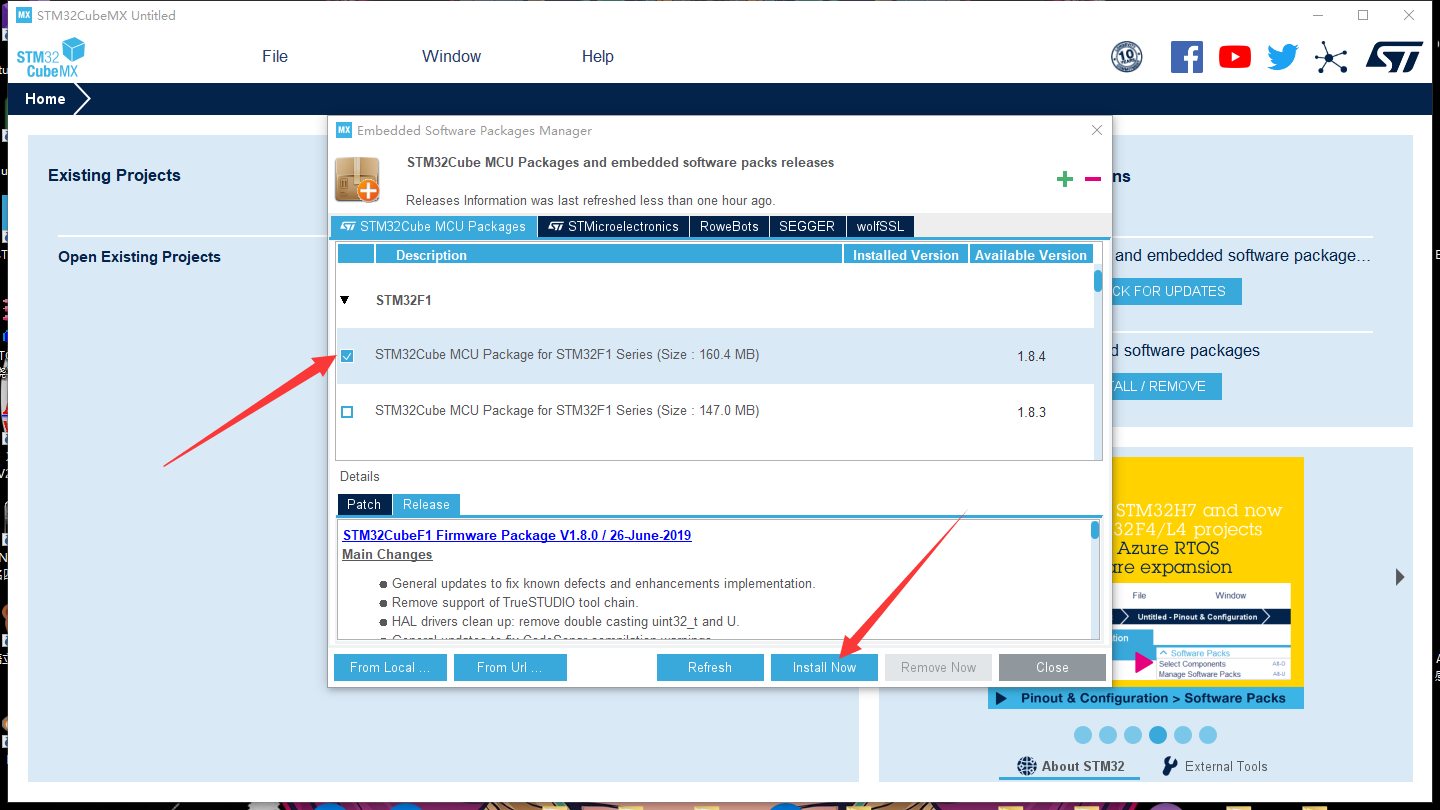Open the Facebook icon link
The width and height of the screenshot is (1440, 810).
pos(1187,57)
